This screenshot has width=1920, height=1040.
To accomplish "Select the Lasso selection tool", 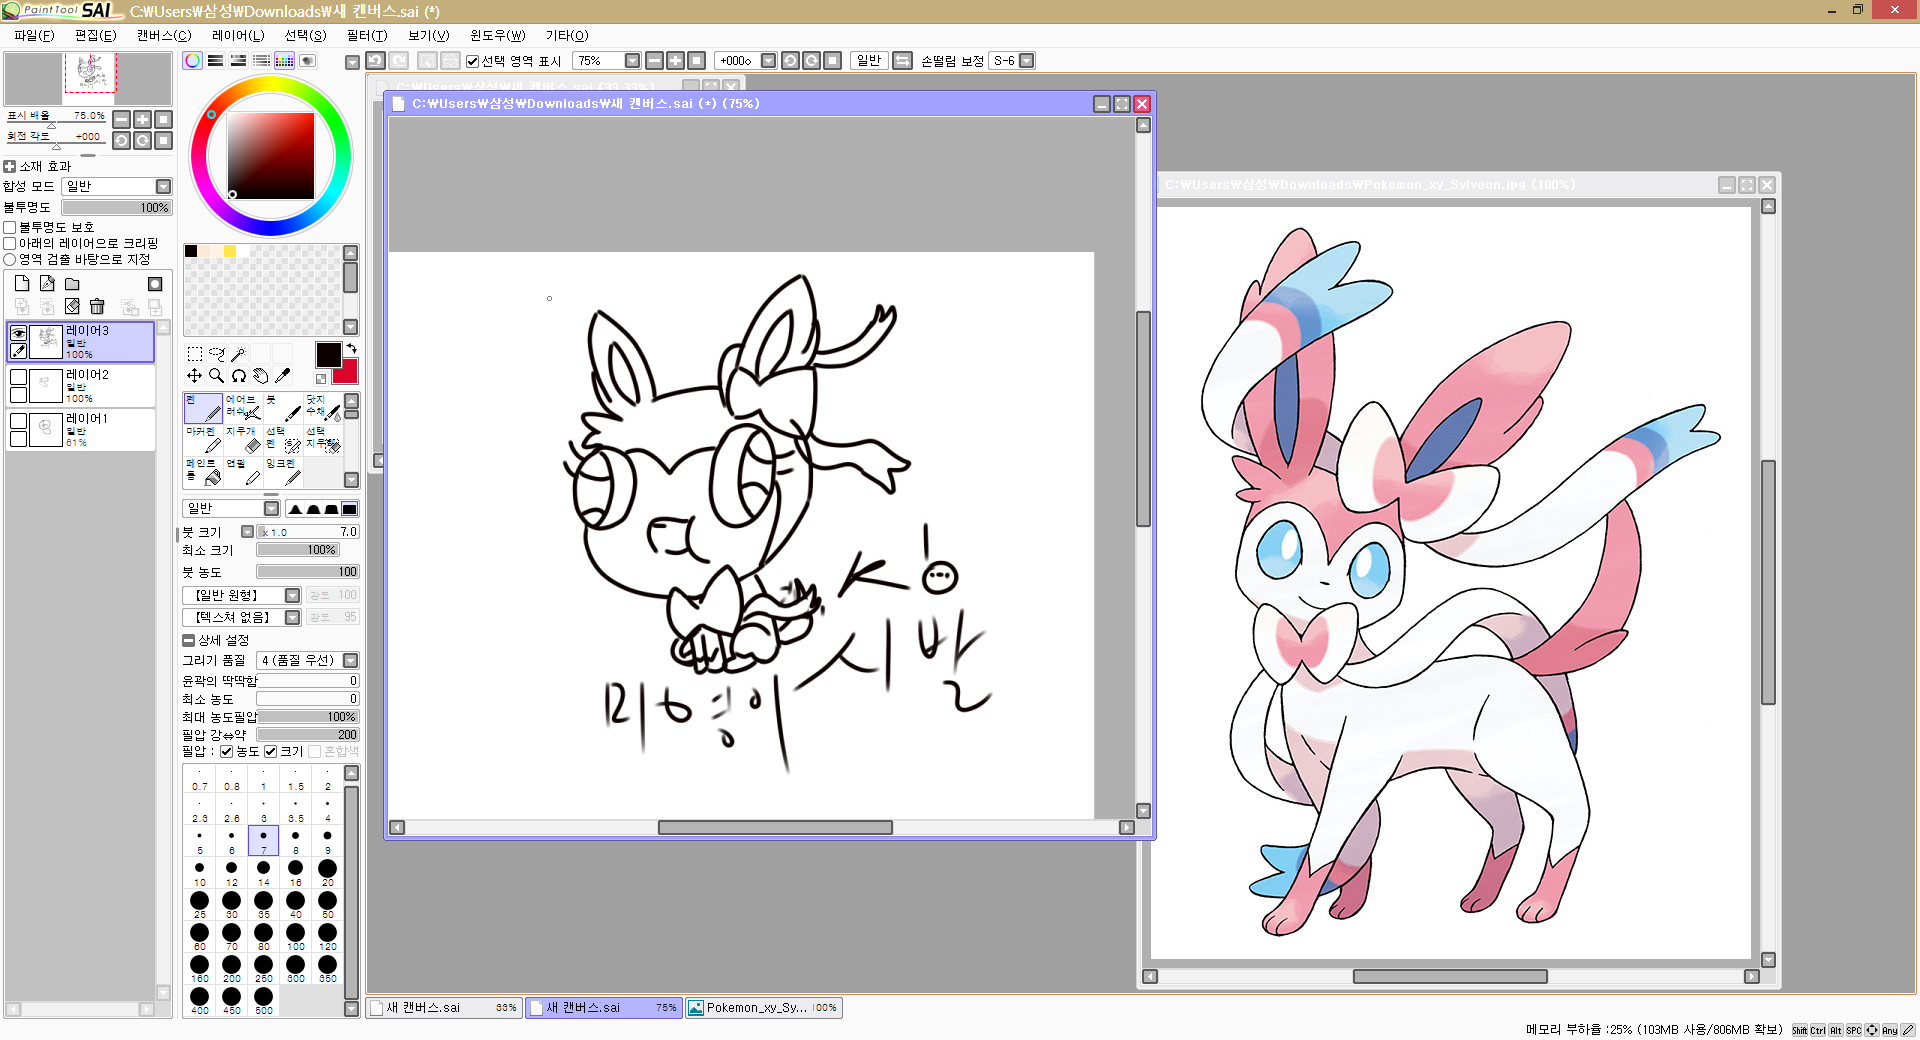I will pyautogui.click(x=216, y=354).
